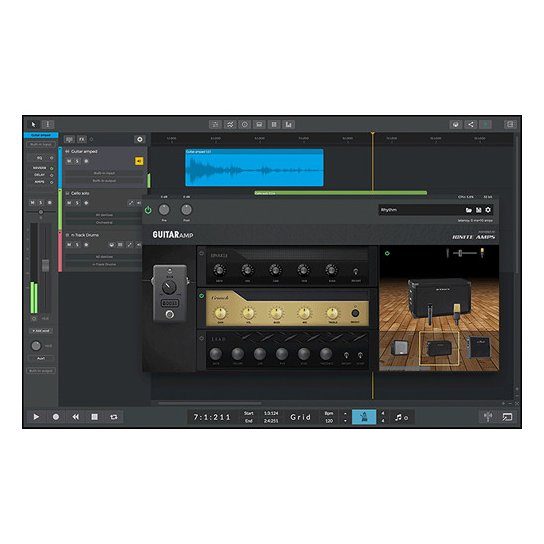The width and height of the screenshot is (544, 544).
Task: Open the automation envelopes icon in top toolbar
Action: 230,125
